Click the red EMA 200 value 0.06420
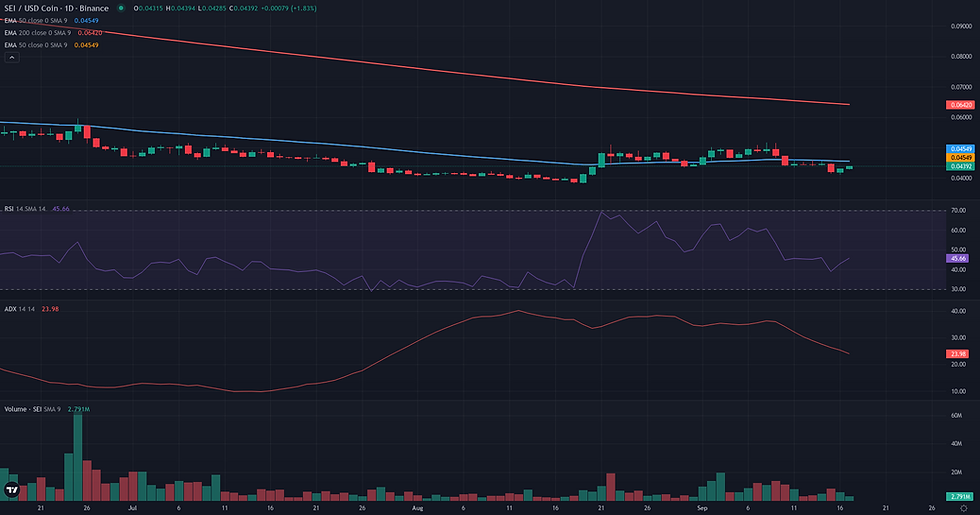Image resolution: width=980 pixels, height=515 pixels. click(x=90, y=32)
